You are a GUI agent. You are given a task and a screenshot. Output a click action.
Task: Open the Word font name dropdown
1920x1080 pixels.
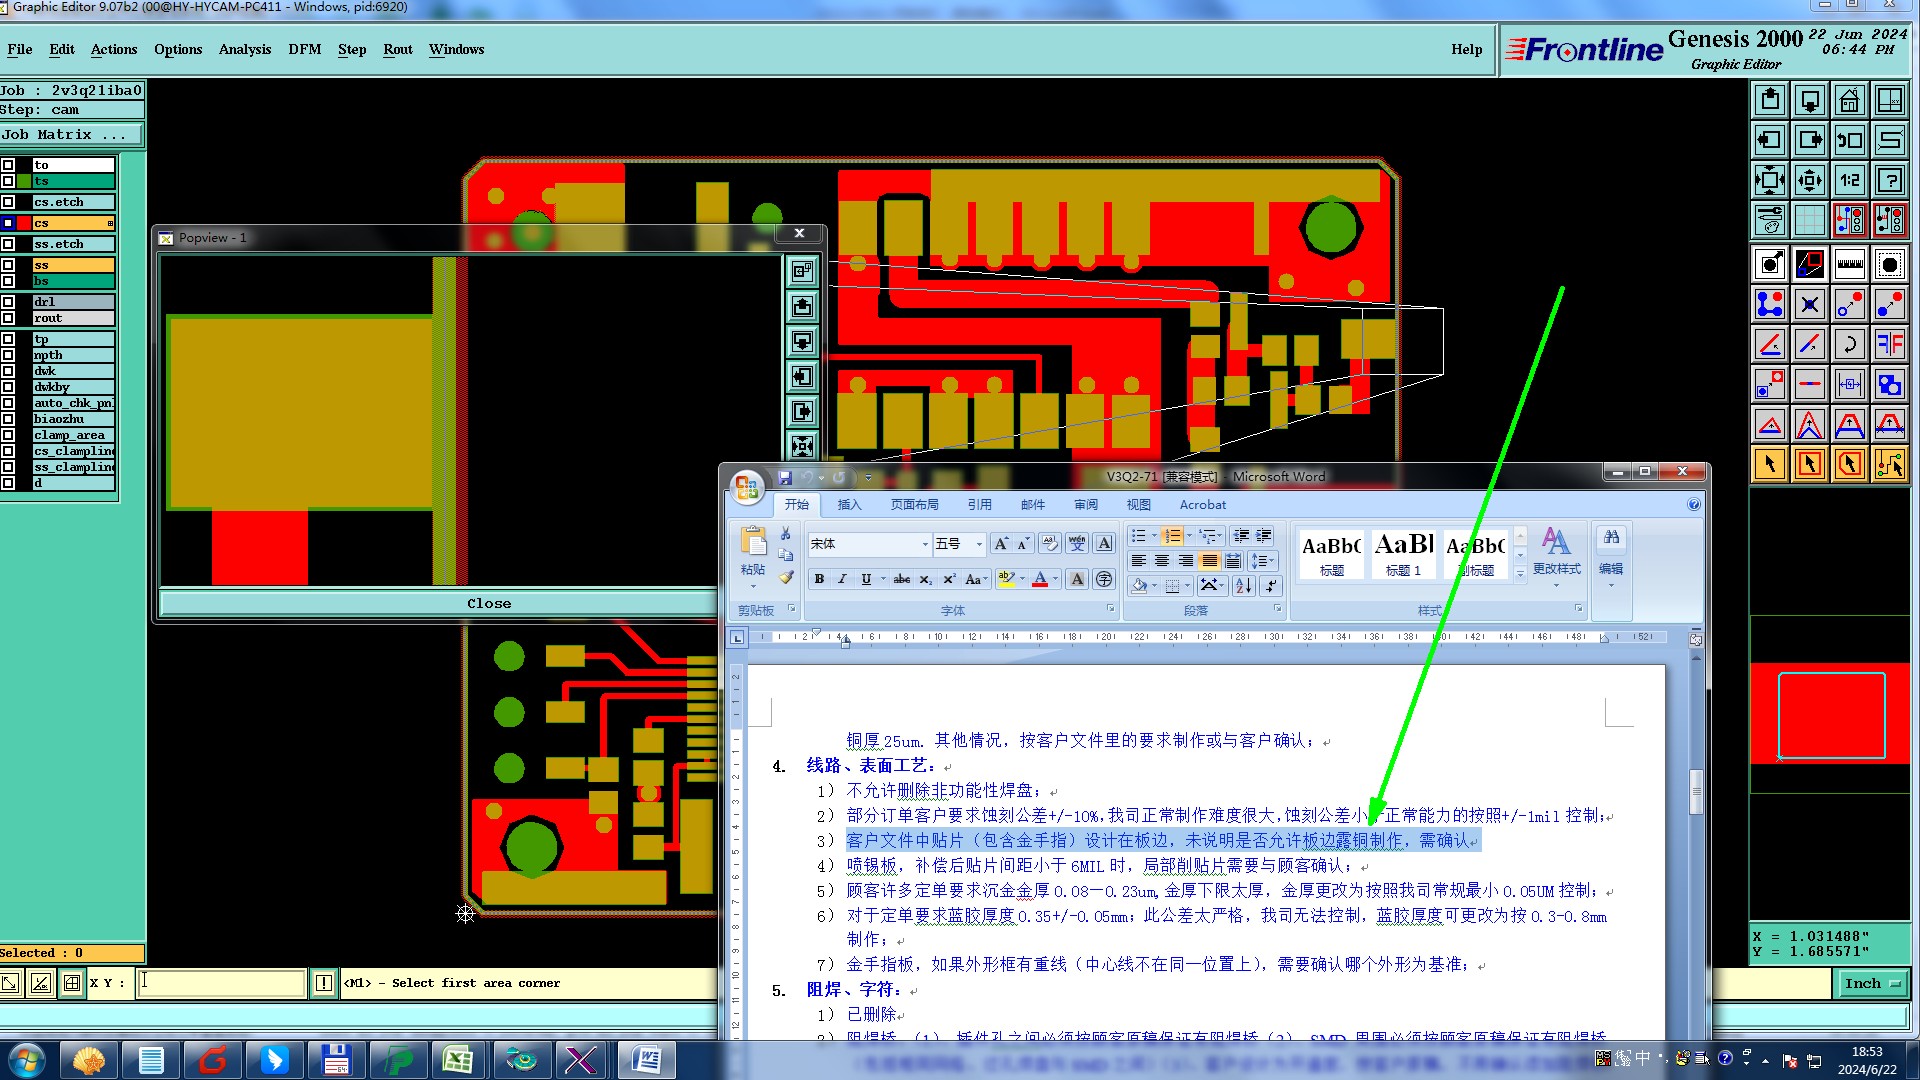[x=924, y=544]
